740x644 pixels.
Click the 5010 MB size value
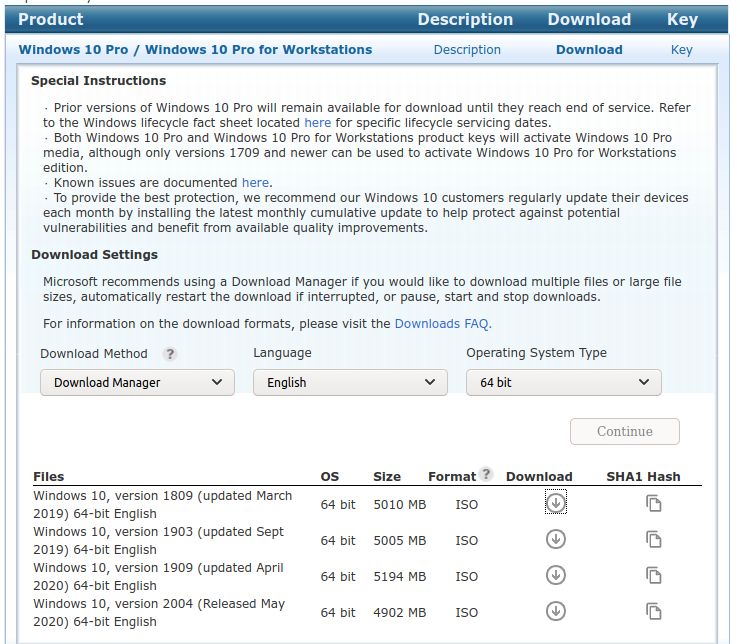tap(400, 505)
